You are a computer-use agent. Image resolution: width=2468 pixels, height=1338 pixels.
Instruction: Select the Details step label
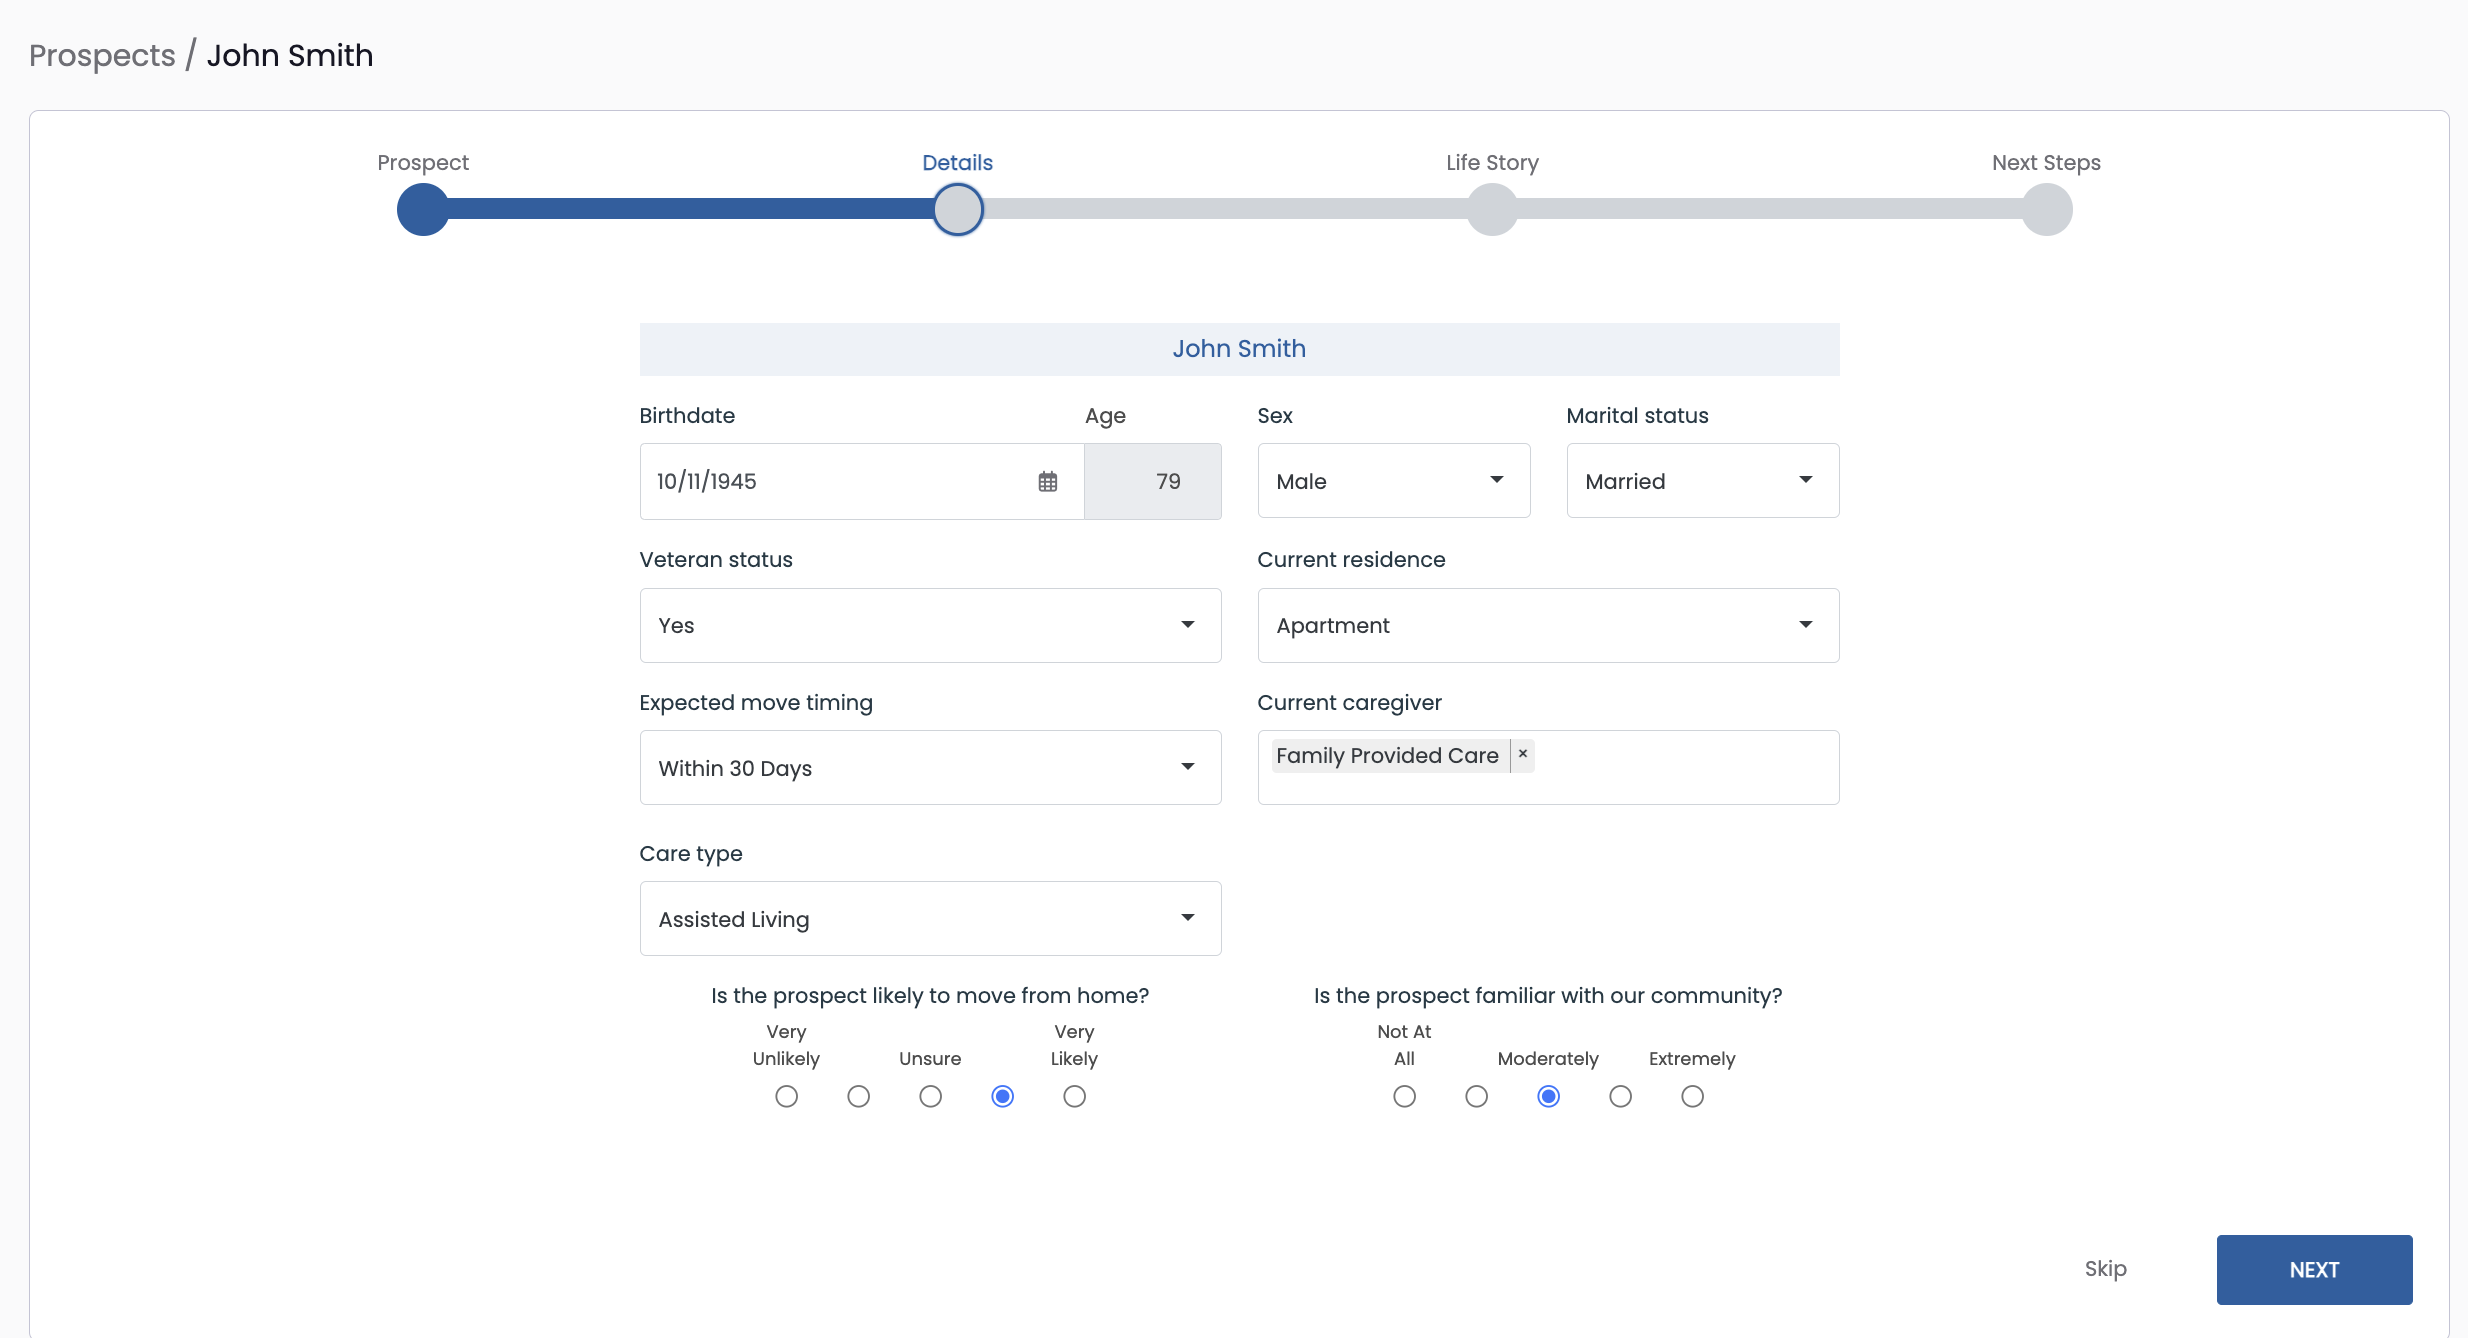957,163
